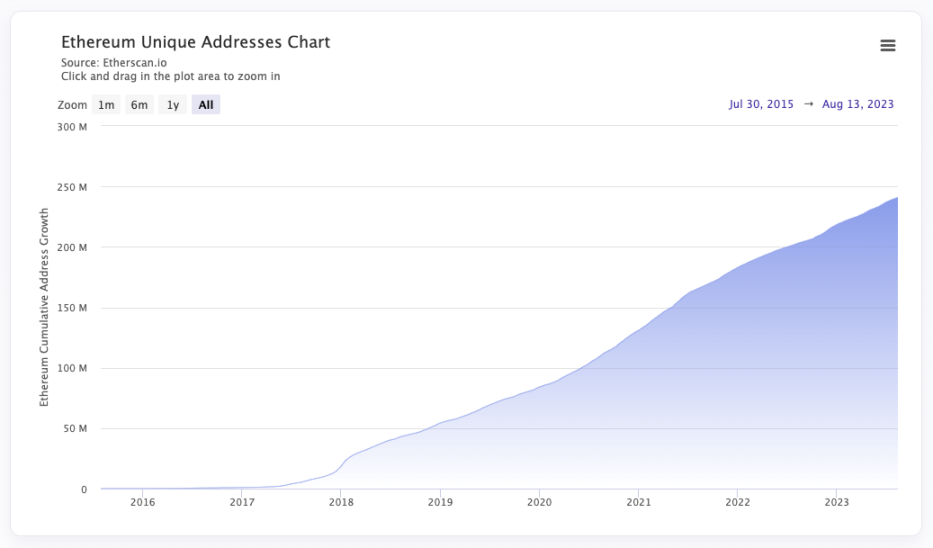Click the Ethereum Cumulative Address Growth axis title

(x=44, y=307)
